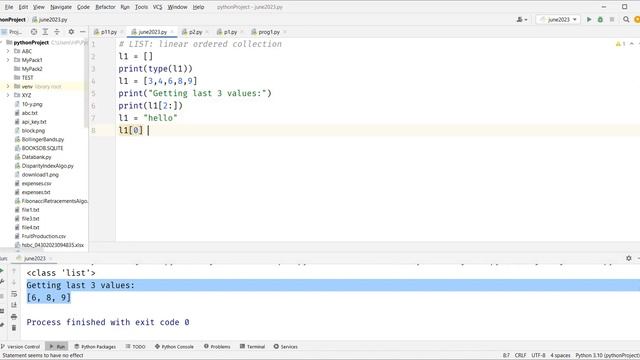
Task: Jump to previous highlighted error arrow
Action: point(631,44)
